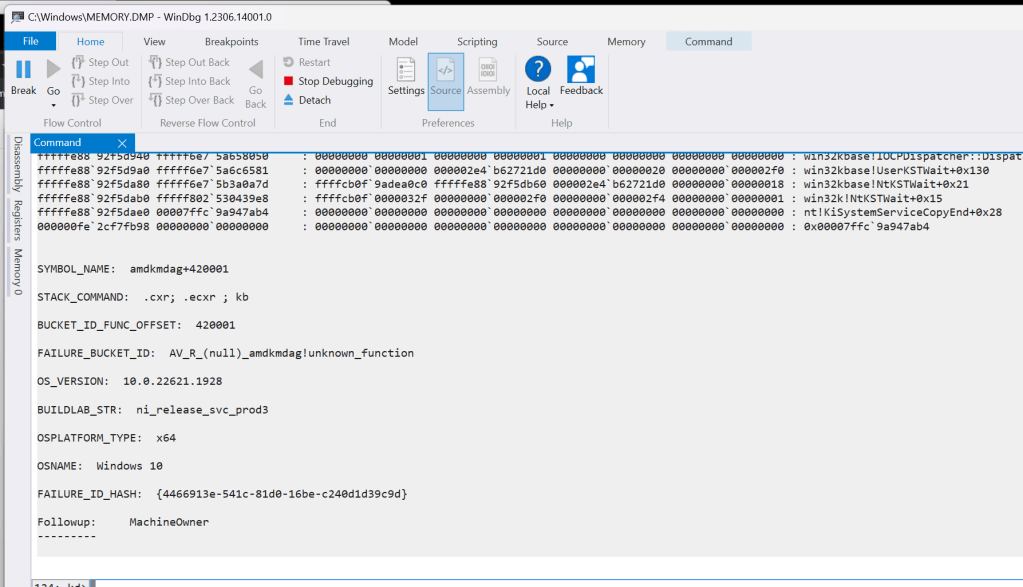This screenshot has height=587, width=1023.
Task: Switch to the Home ribbon tab
Action: point(91,41)
